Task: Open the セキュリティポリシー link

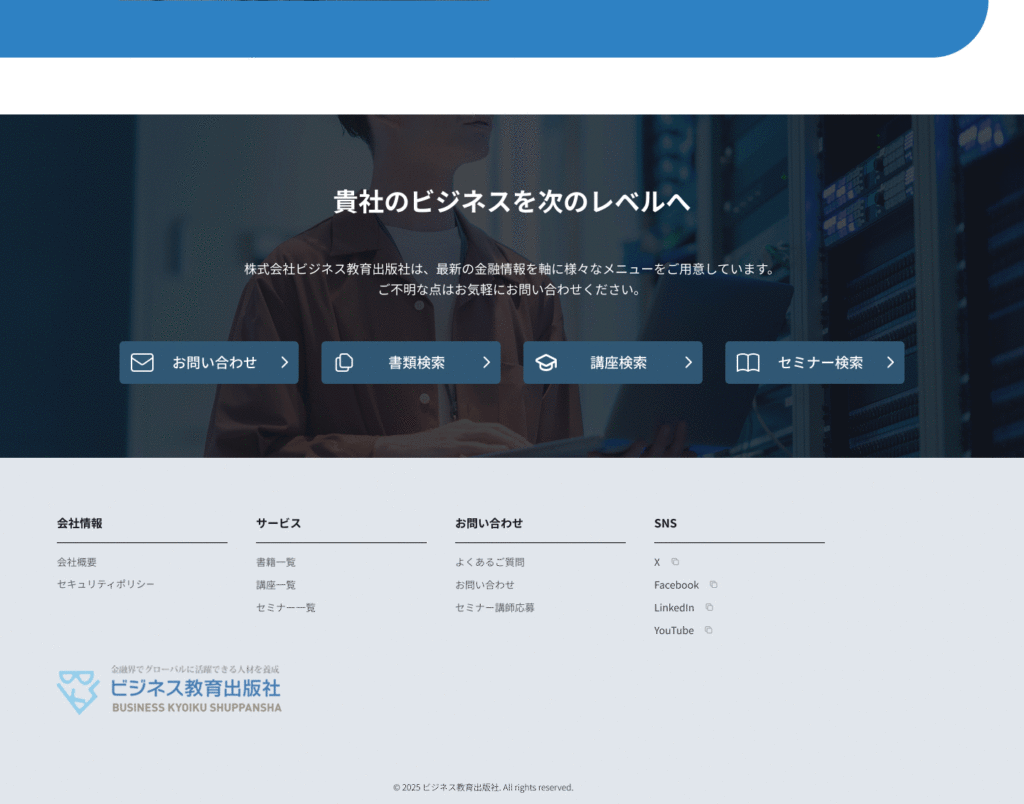Action: [x=106, y=584]
